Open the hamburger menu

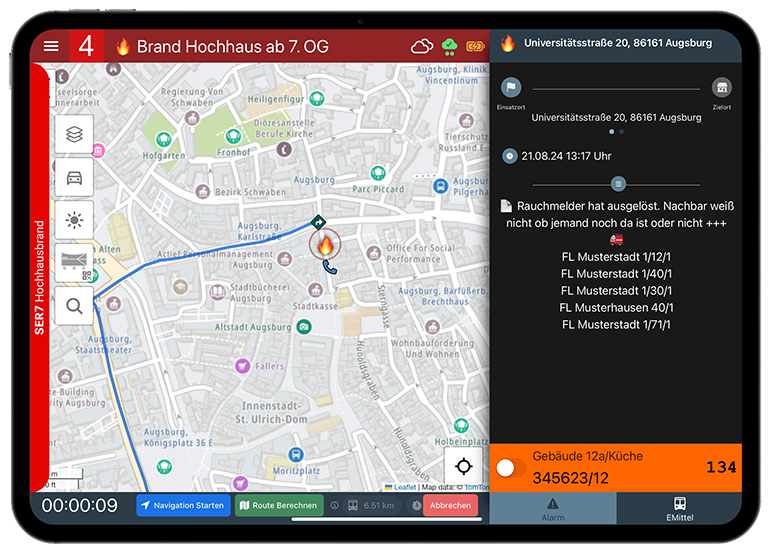click(x=51, y=46)
